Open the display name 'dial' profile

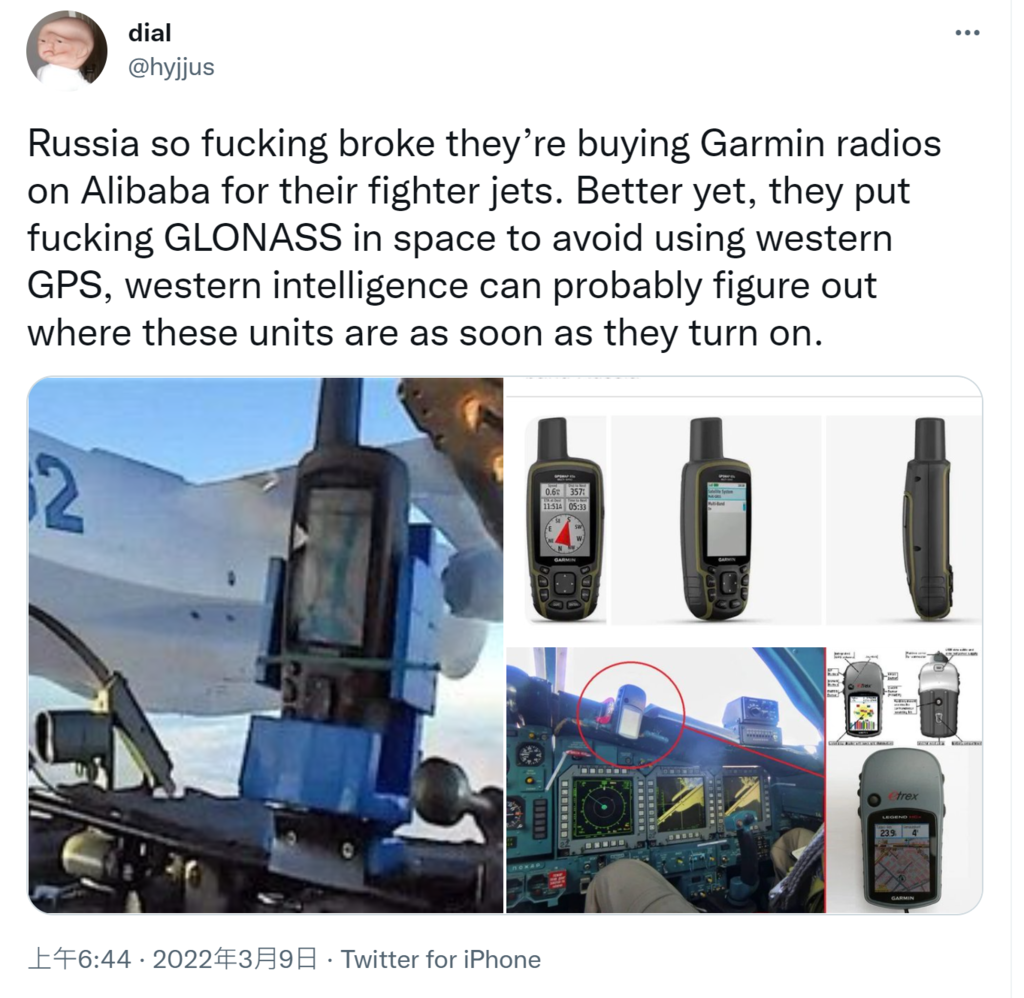pyautogui.click(x=150, y=33)
